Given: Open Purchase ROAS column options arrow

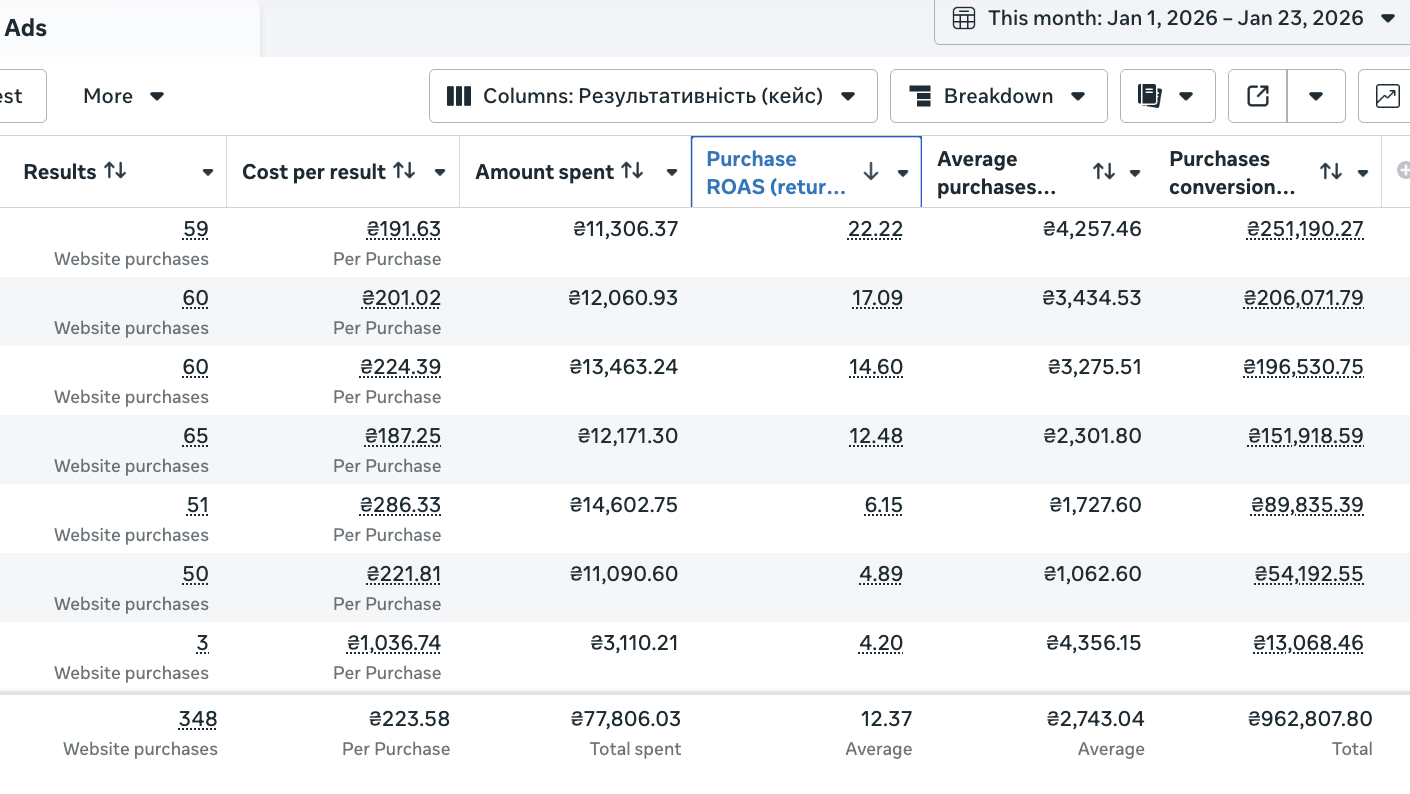Looking at the screenshot, I should tap(903, 172).
